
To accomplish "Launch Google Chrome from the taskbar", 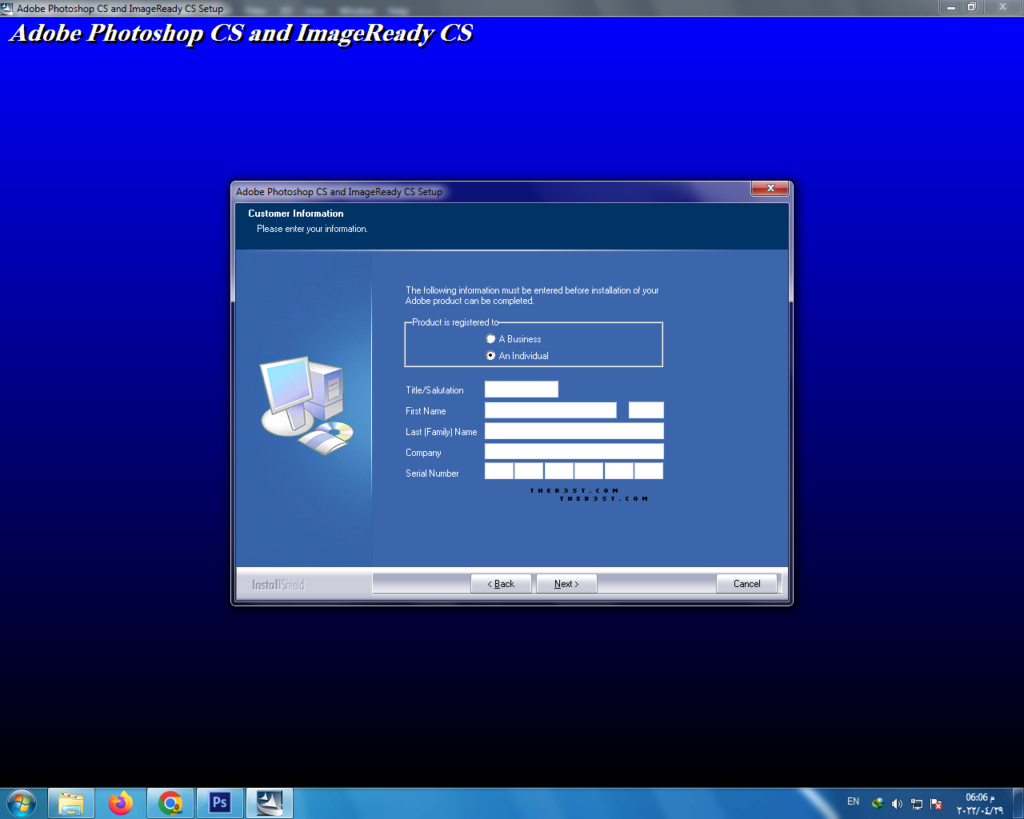I will click(x=170, y=803).
